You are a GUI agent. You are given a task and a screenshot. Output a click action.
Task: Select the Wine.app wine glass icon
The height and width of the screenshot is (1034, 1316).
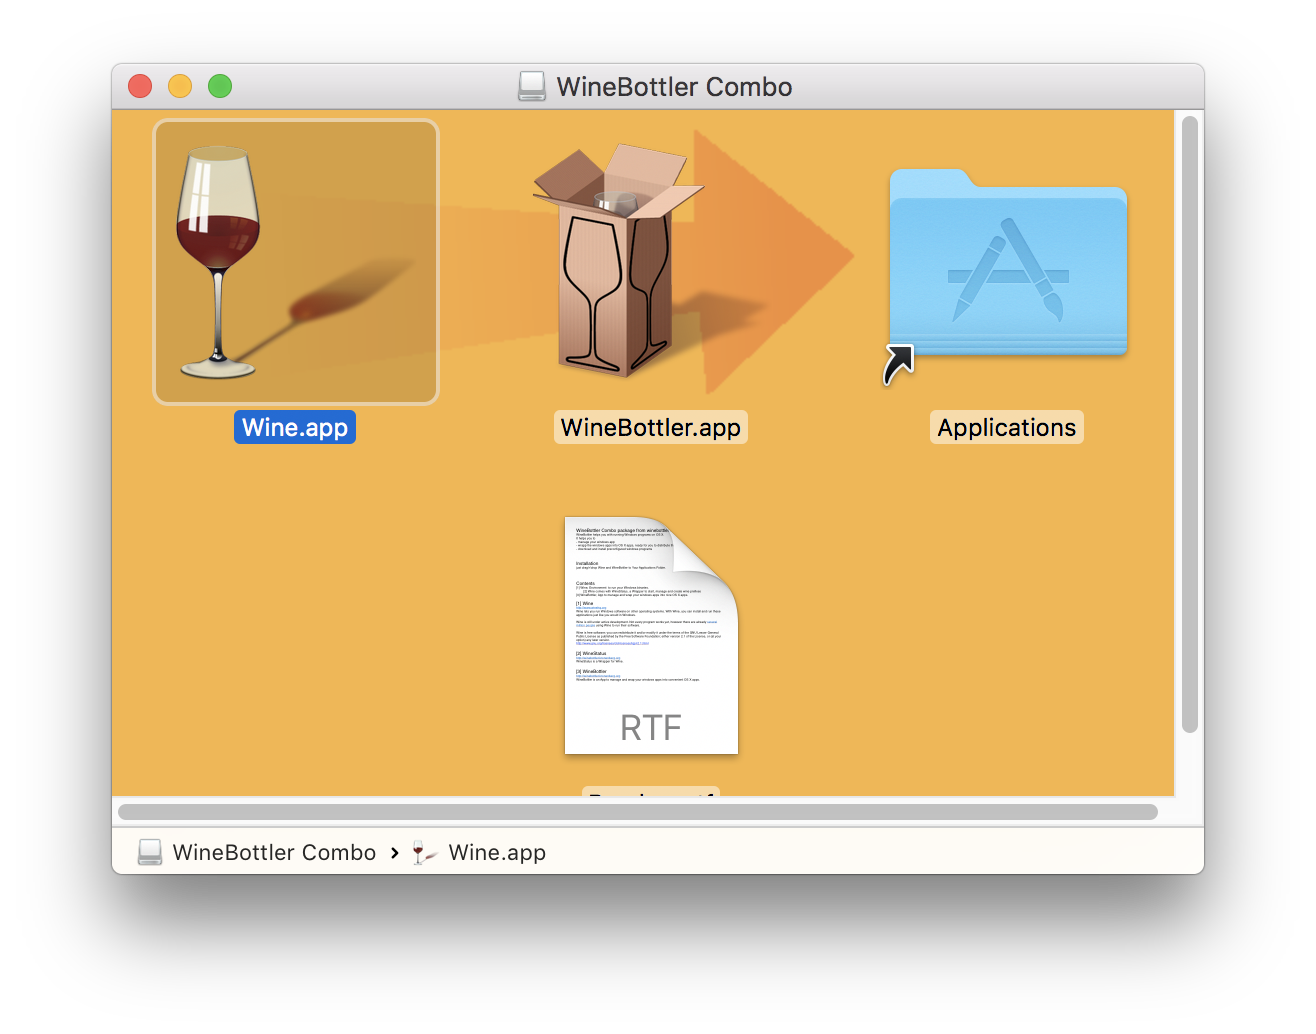click(296, 262)
